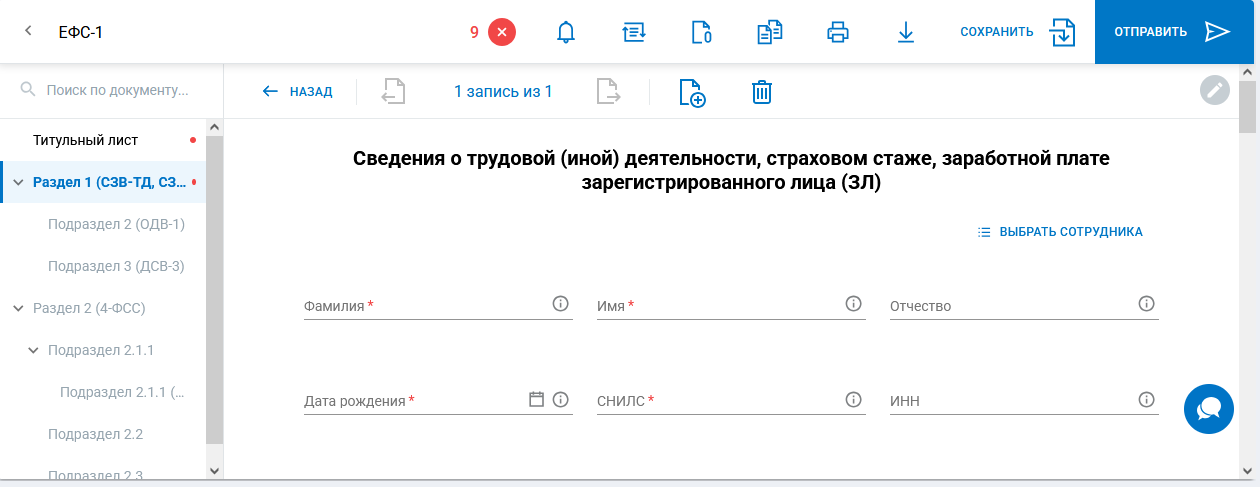1260x487 pixels.
Task: Open the chat support bubble
Action: tap(1208, 408)
